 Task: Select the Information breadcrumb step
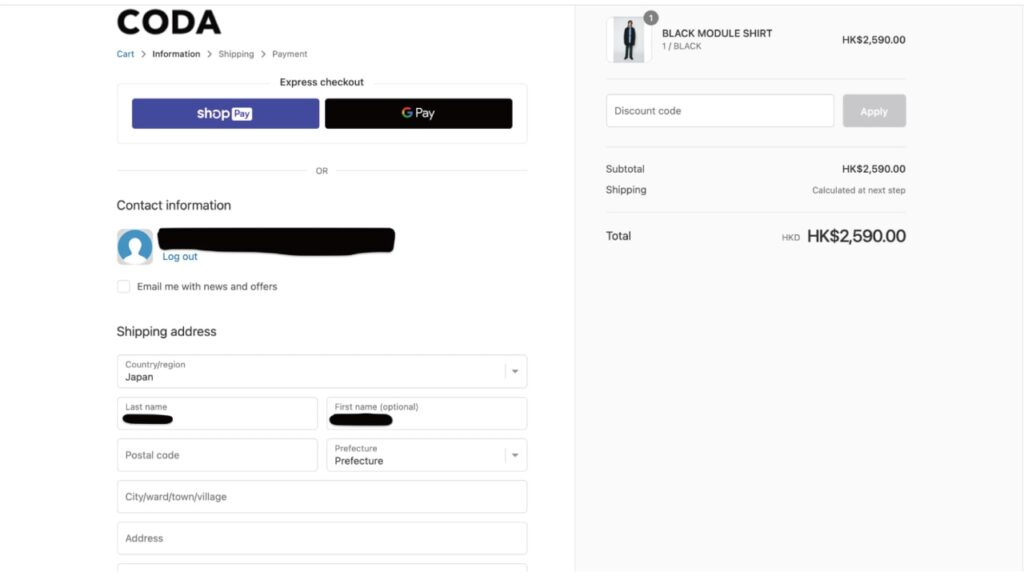(x=176, y=54)
